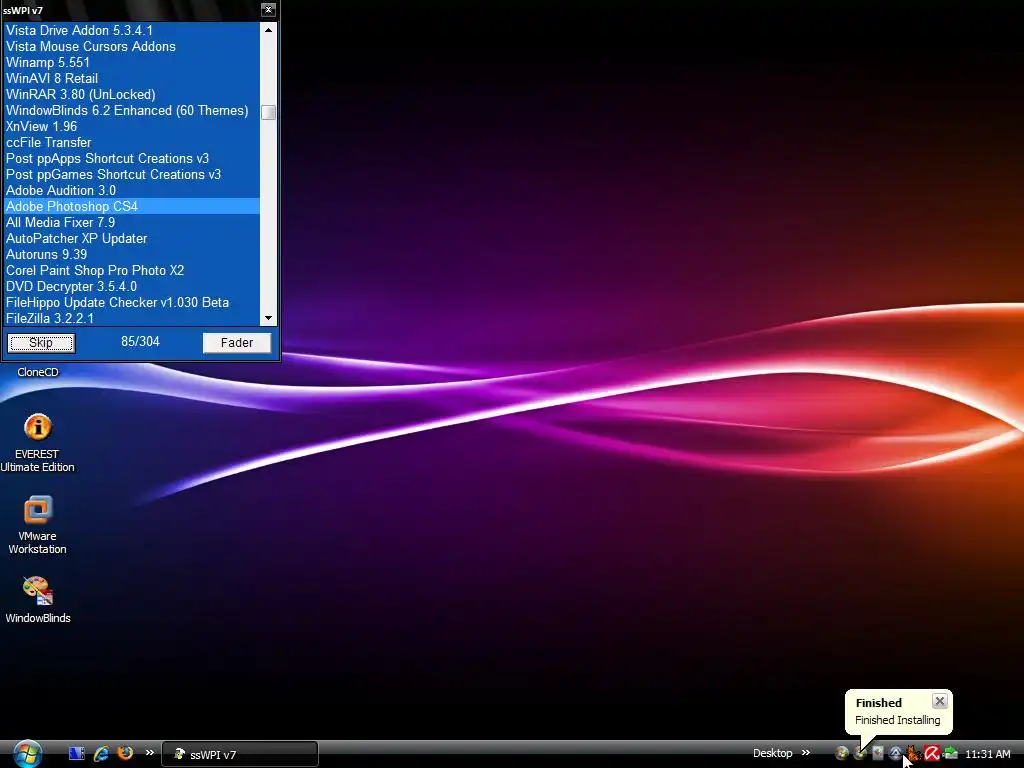Click the Finished Installing notification balloon
Screen dimensions: 1024x768
tap(898, 712)
